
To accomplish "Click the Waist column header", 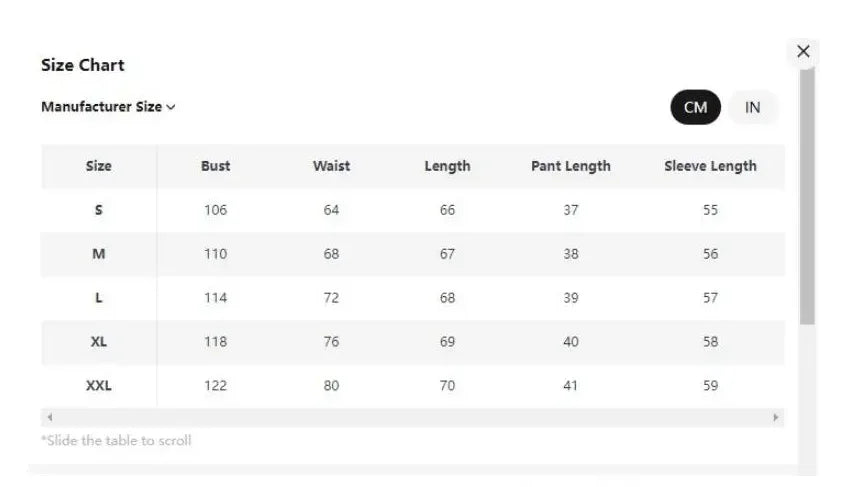I will point(331,166).
